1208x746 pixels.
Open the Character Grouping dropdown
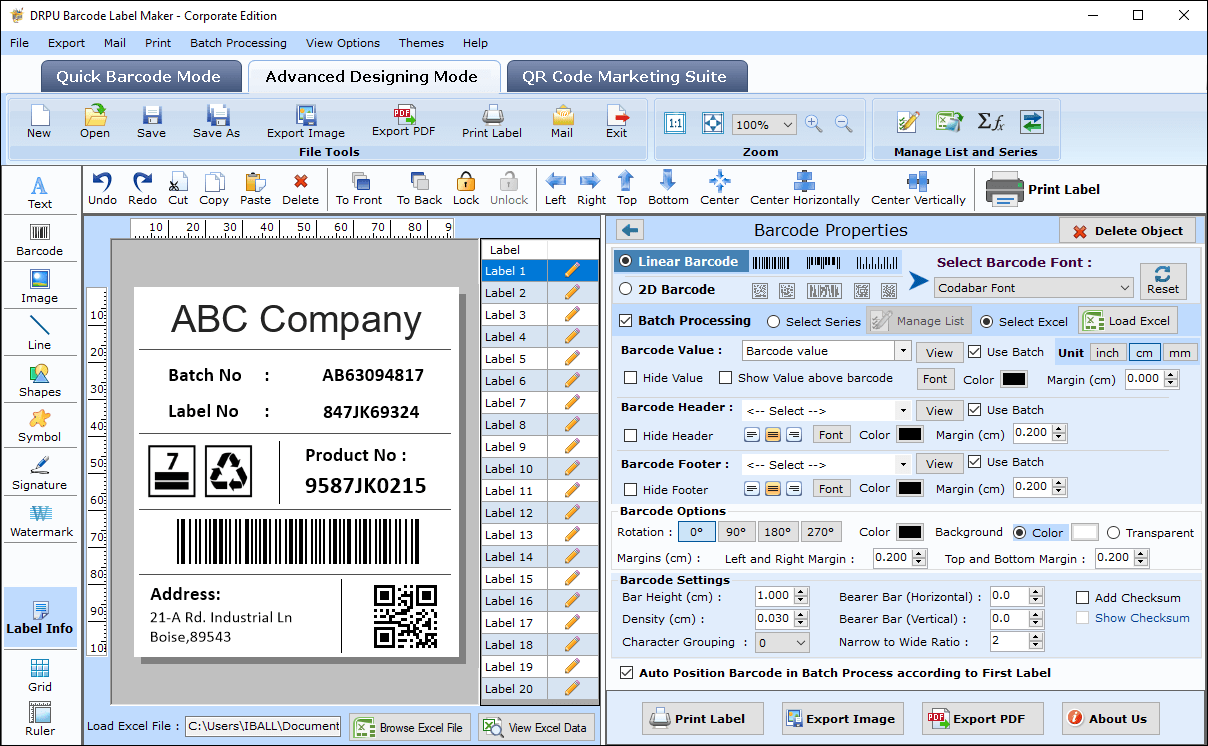pyautogui.click(x=782, y=643)
